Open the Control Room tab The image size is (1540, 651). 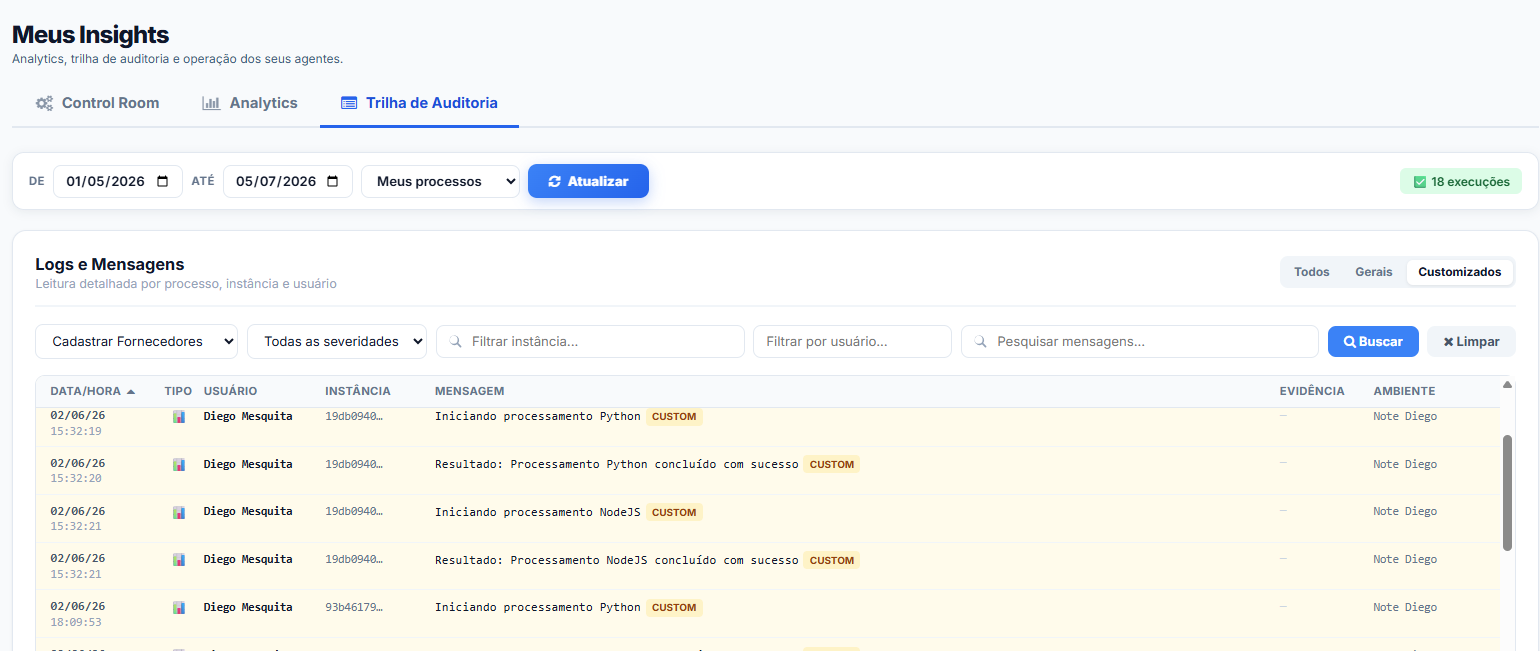click(x=97, y=103)
